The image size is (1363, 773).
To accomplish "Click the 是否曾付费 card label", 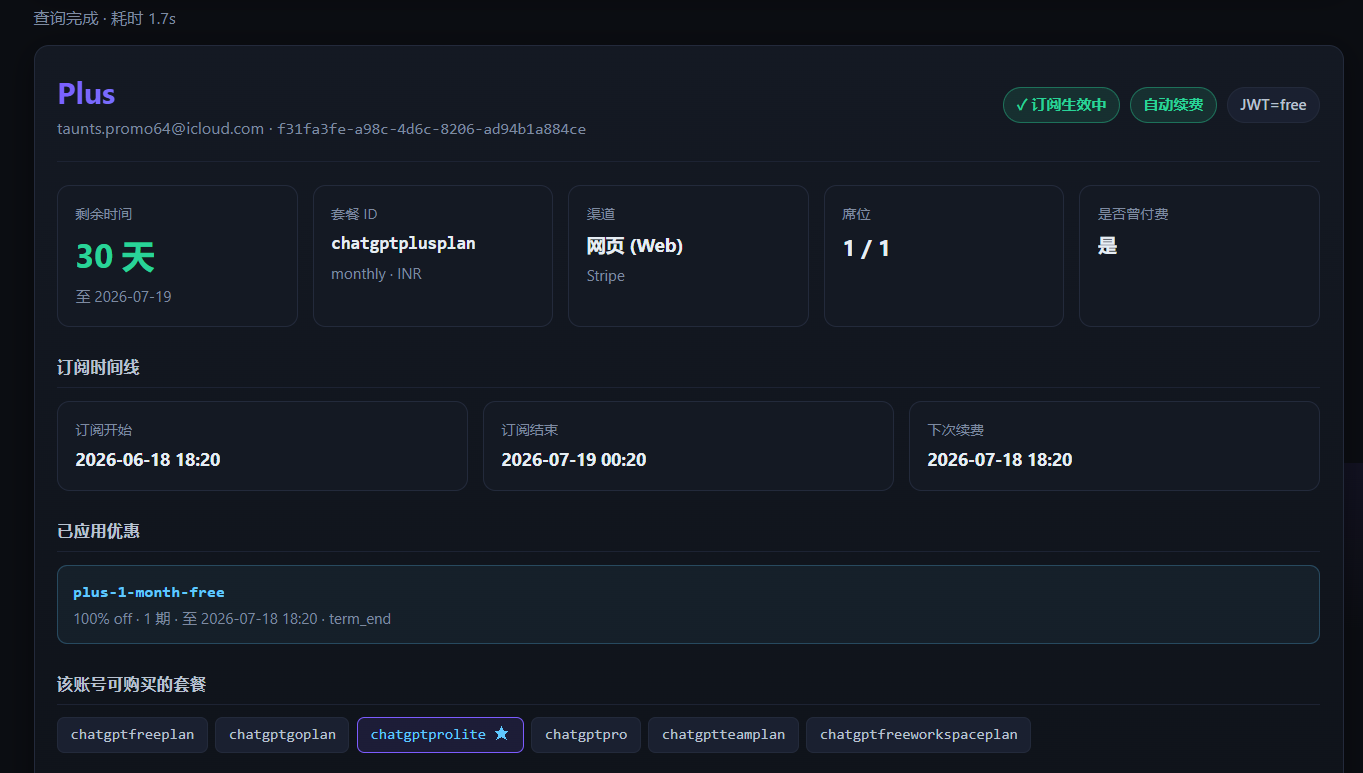I will (x=1133, y=214).
